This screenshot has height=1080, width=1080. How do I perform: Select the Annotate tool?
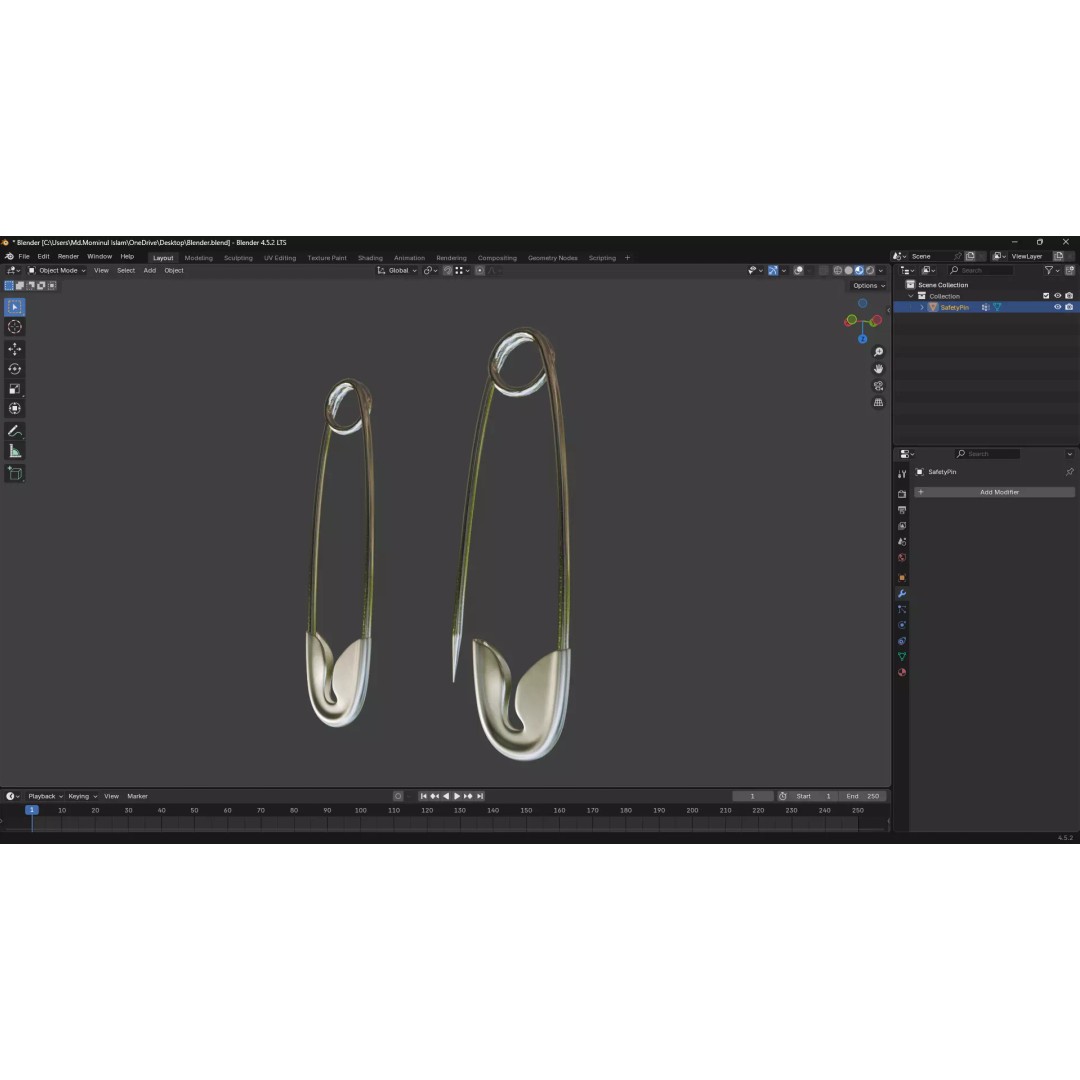click(x=14, y=431)
